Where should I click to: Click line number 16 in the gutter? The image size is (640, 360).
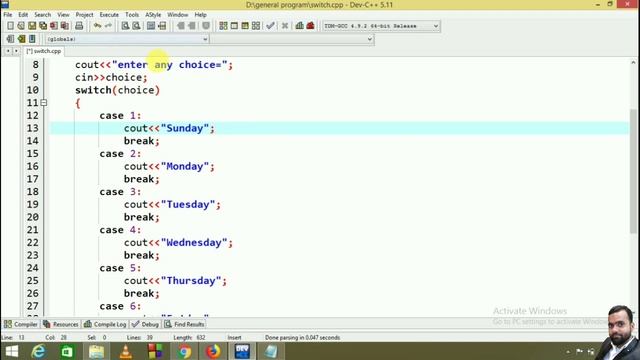pyautogui.click(x=33, y=166)
